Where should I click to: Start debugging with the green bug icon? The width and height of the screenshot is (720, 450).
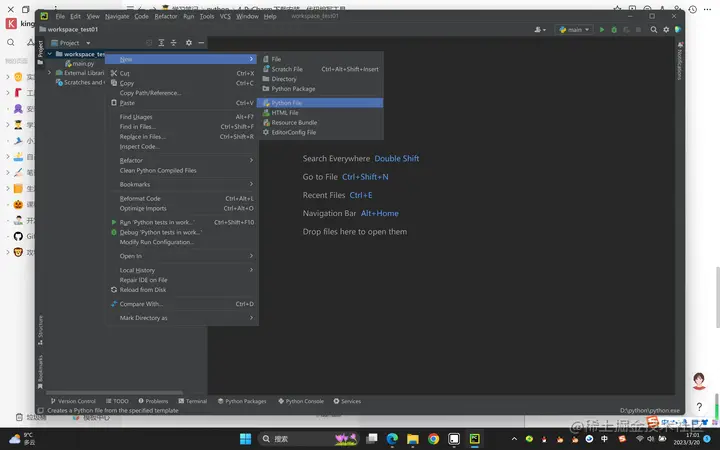coord(614,29)
